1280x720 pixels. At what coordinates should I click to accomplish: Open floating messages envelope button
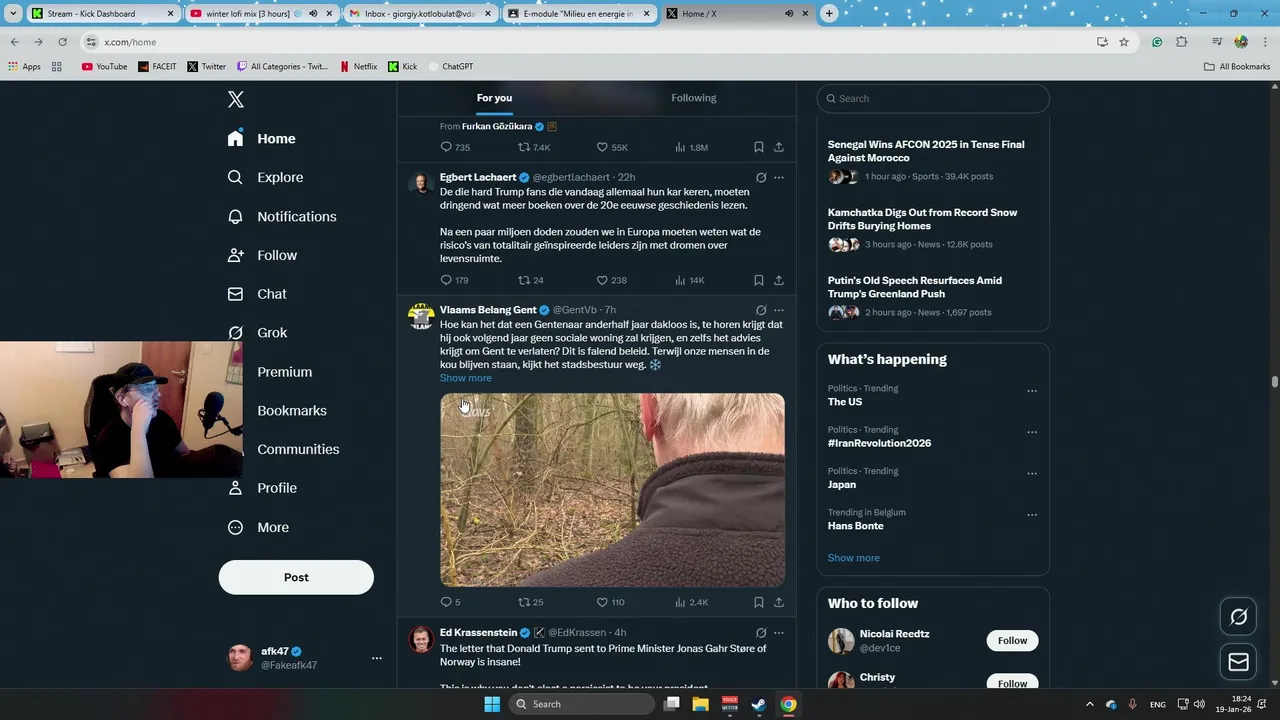pyautogui.click(x=1238, y=662)
